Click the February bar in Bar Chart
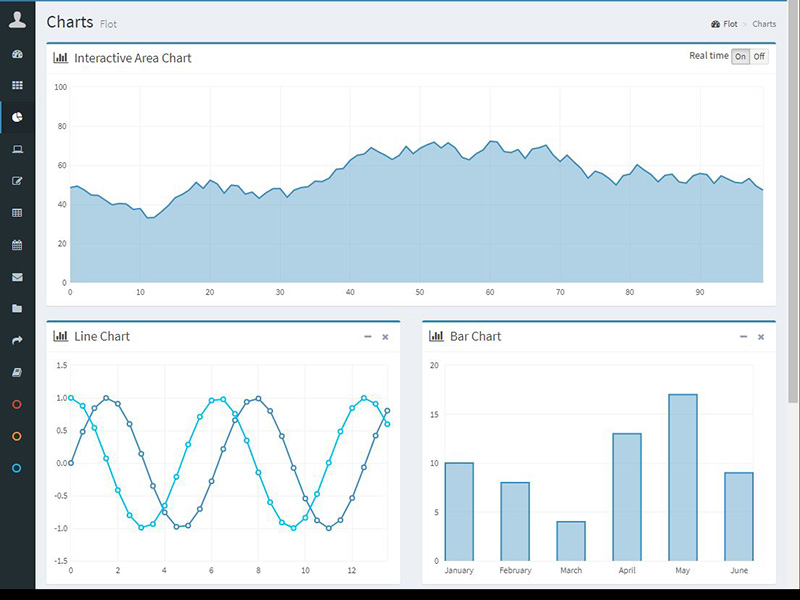The width and height of the screenshot is (800, 600). click(x=515, y=521)
